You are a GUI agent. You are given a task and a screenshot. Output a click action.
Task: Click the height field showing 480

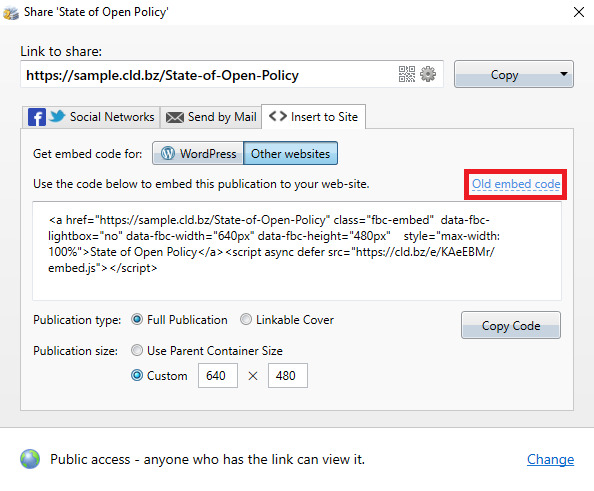pyautogui.click(x=288, y=375)
